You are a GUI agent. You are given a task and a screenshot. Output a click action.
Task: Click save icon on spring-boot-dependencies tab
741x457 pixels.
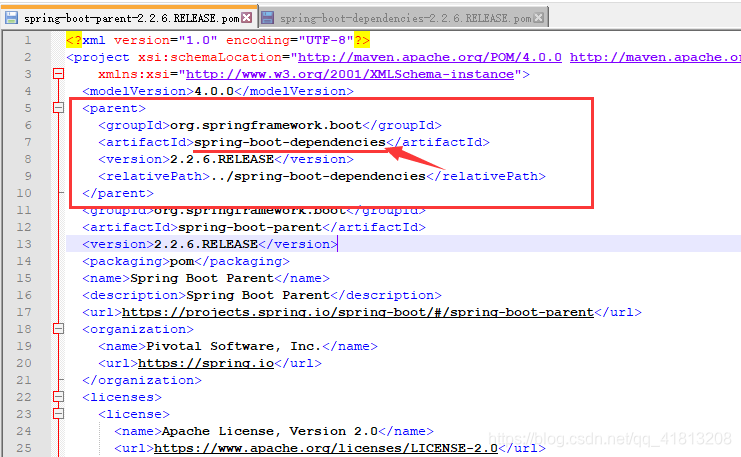[x=267, y=17]
